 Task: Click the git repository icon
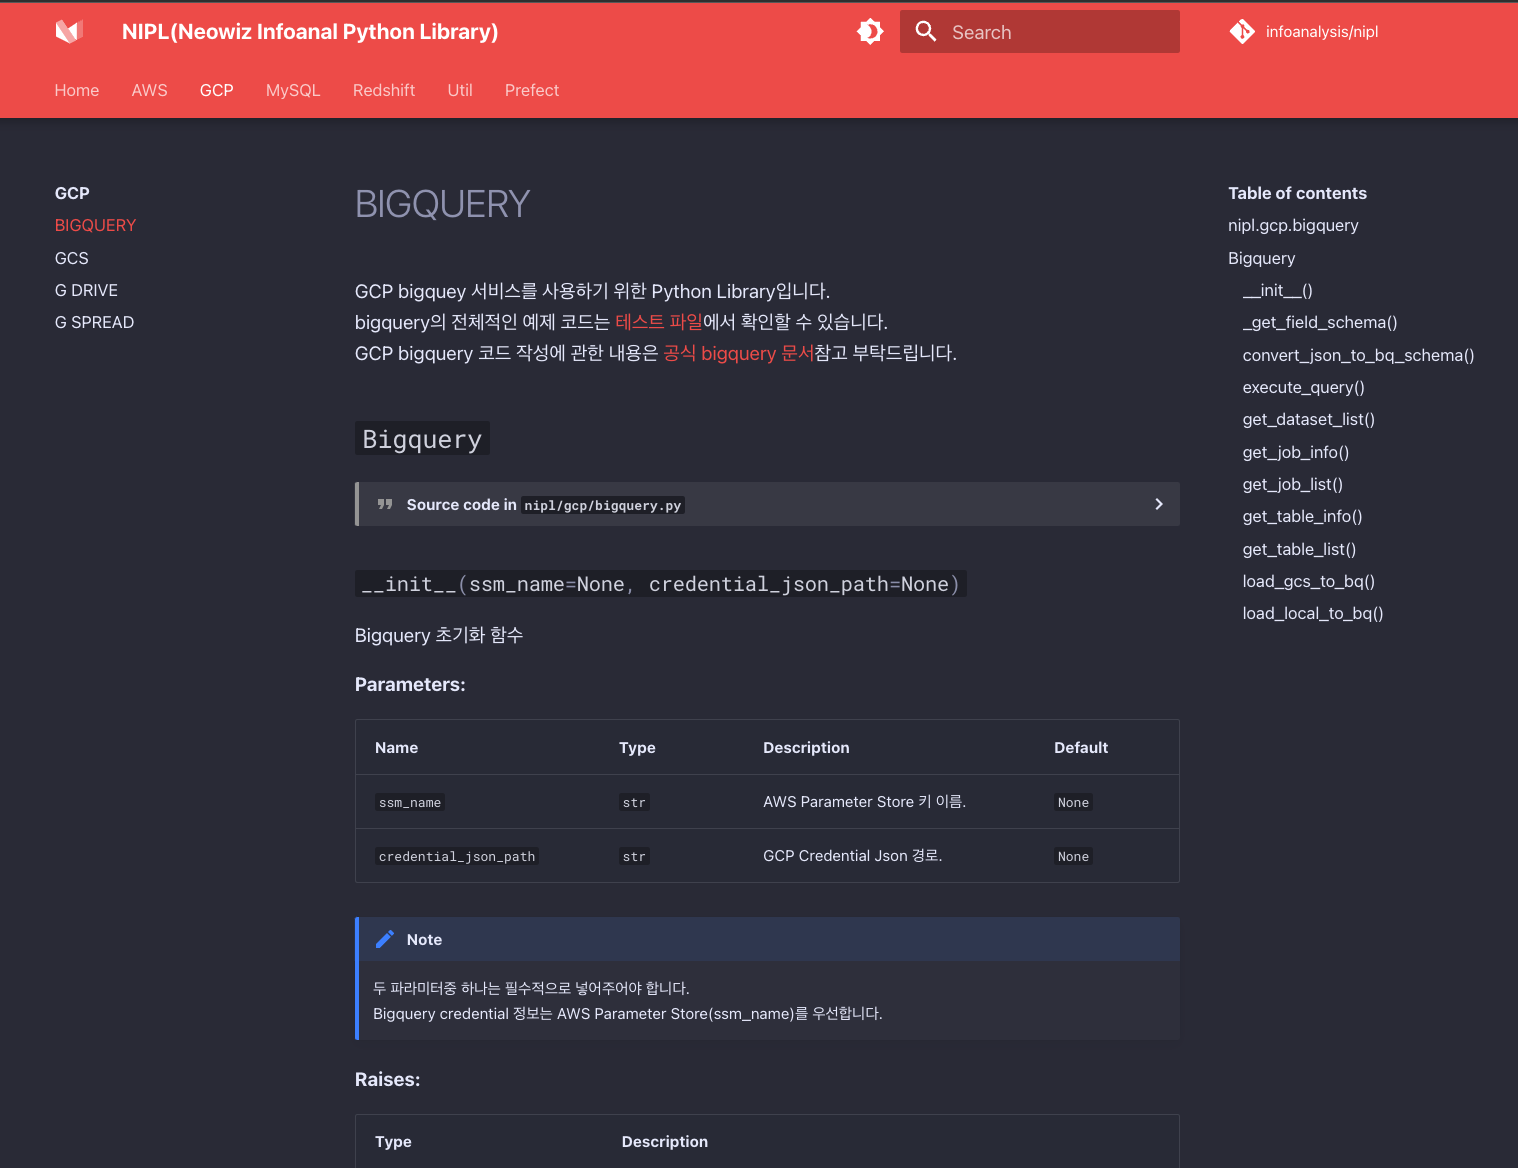pos(1242,32)
